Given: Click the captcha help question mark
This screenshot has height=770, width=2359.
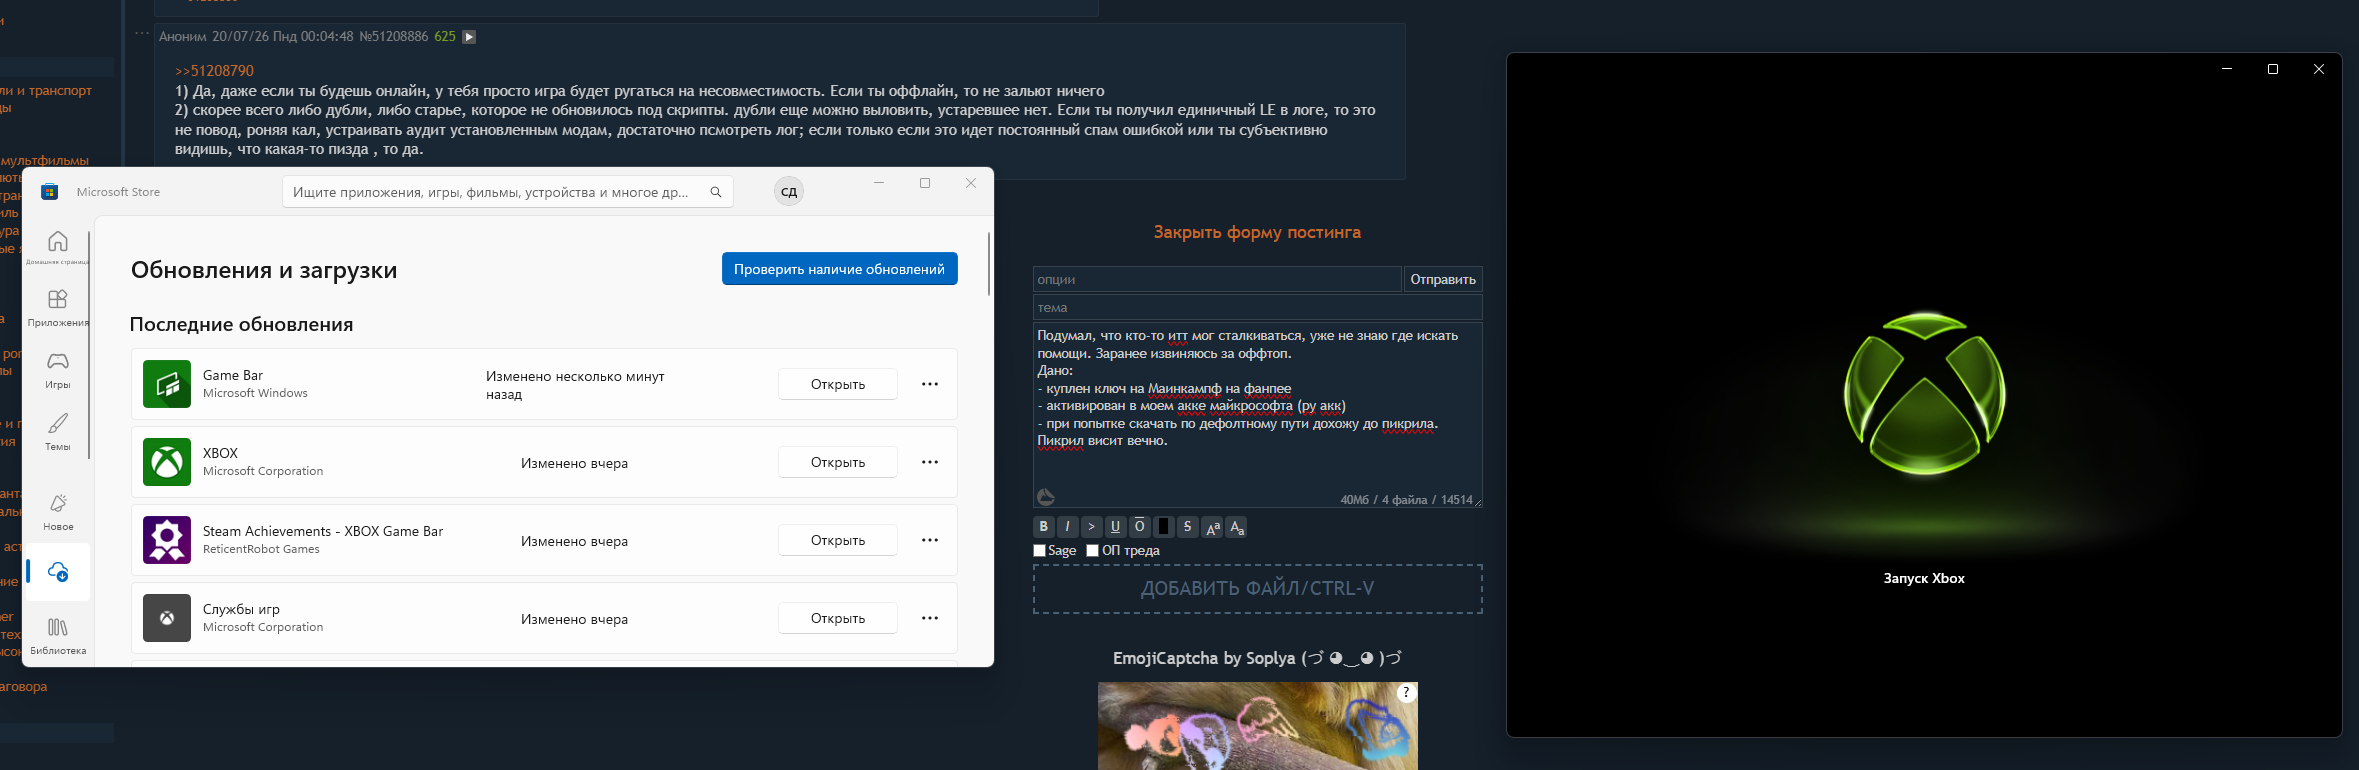Looking at the screenshot, I should point(1406,692).
